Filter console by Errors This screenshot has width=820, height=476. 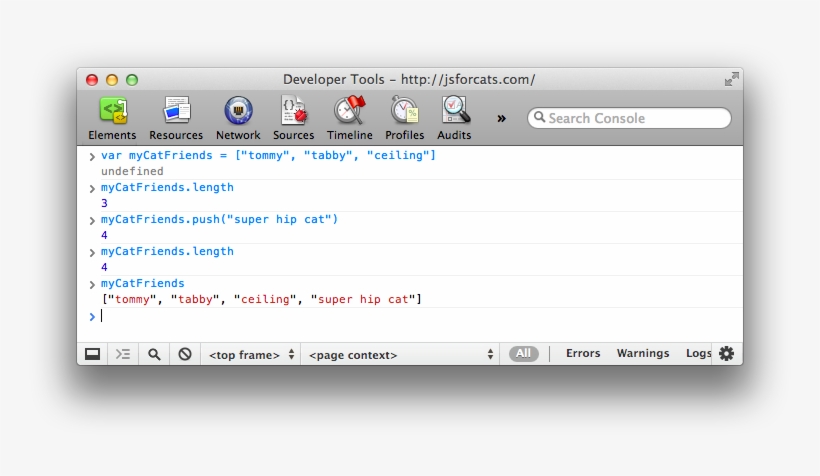[x=583, y=354]
